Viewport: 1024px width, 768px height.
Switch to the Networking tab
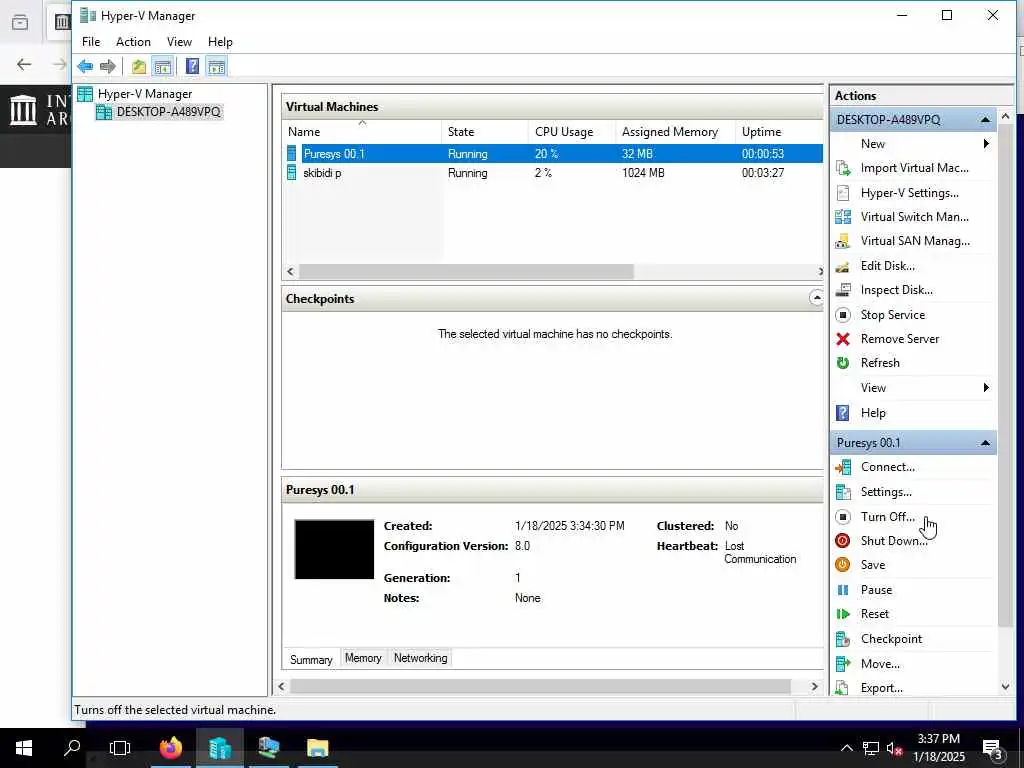(x=421, y=658)
